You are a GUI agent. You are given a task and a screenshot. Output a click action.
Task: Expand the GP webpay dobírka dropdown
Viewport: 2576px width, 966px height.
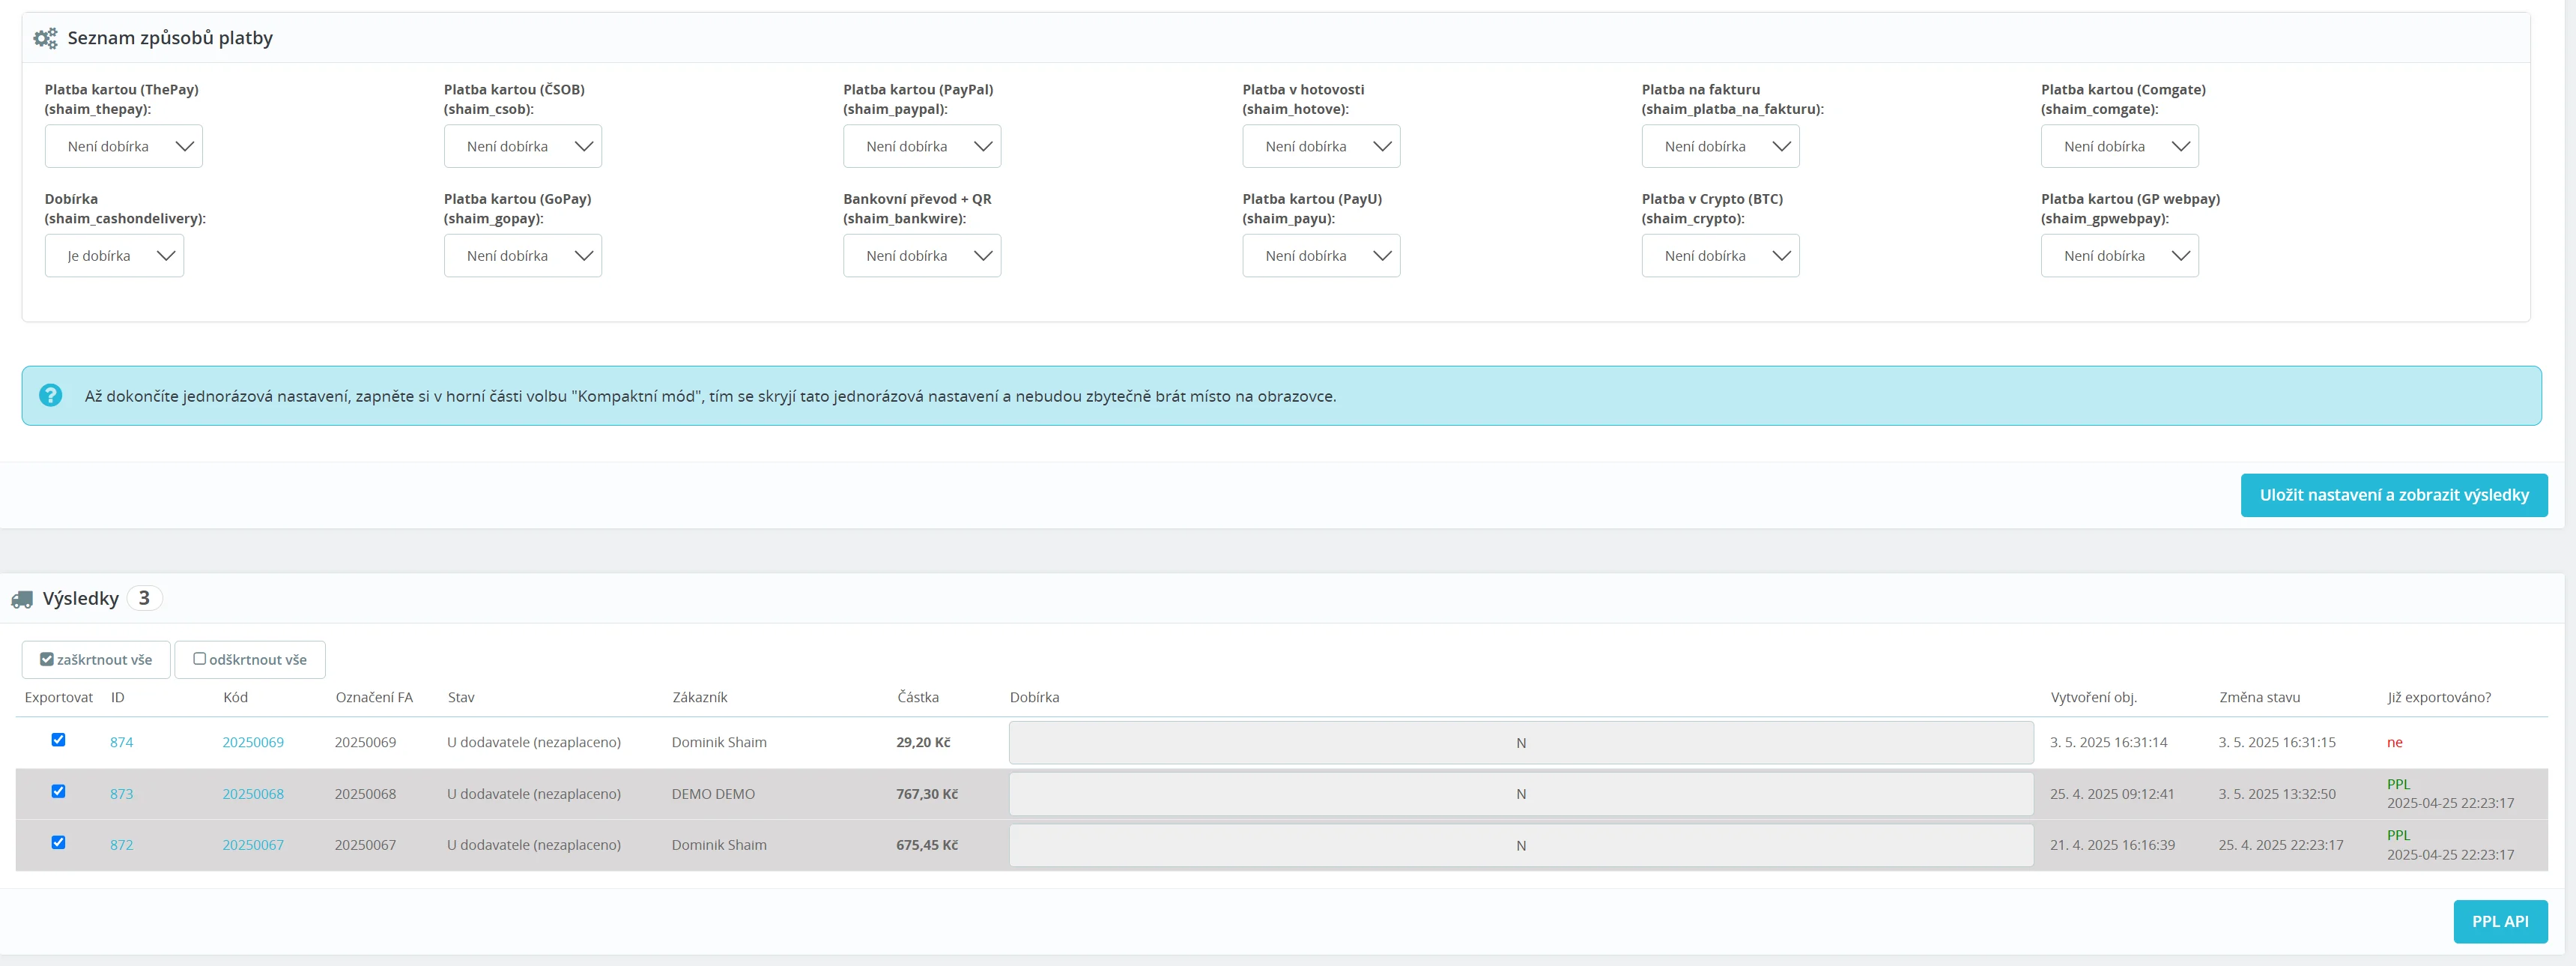tap(2118, 256)
